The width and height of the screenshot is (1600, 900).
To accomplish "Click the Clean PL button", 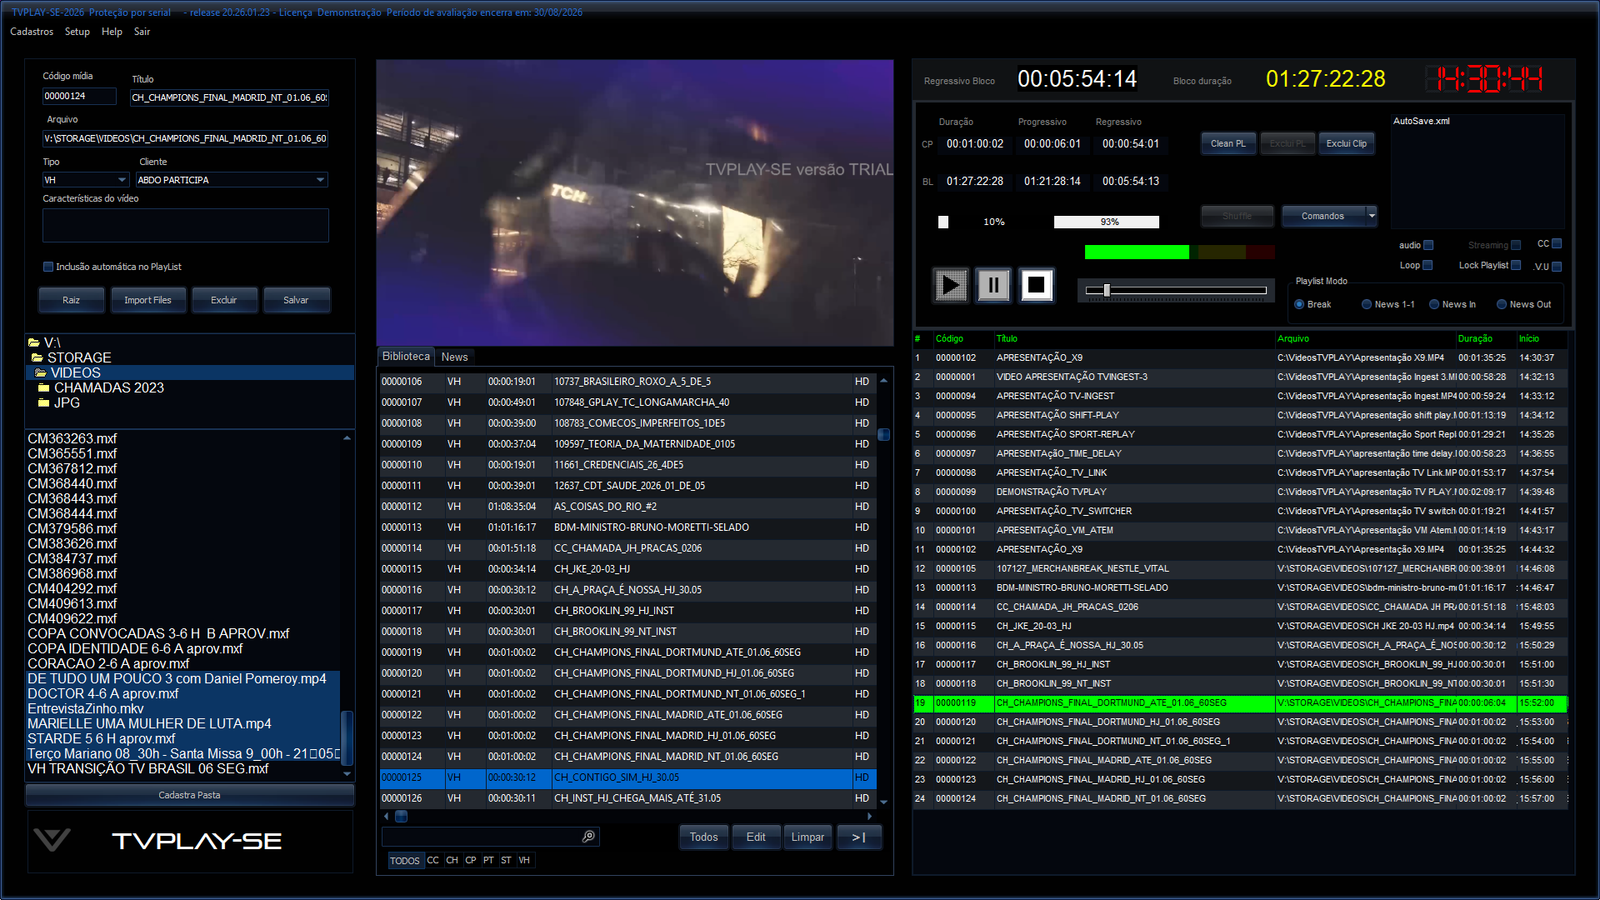I will pyautogui.click(x=1228, y=144).
